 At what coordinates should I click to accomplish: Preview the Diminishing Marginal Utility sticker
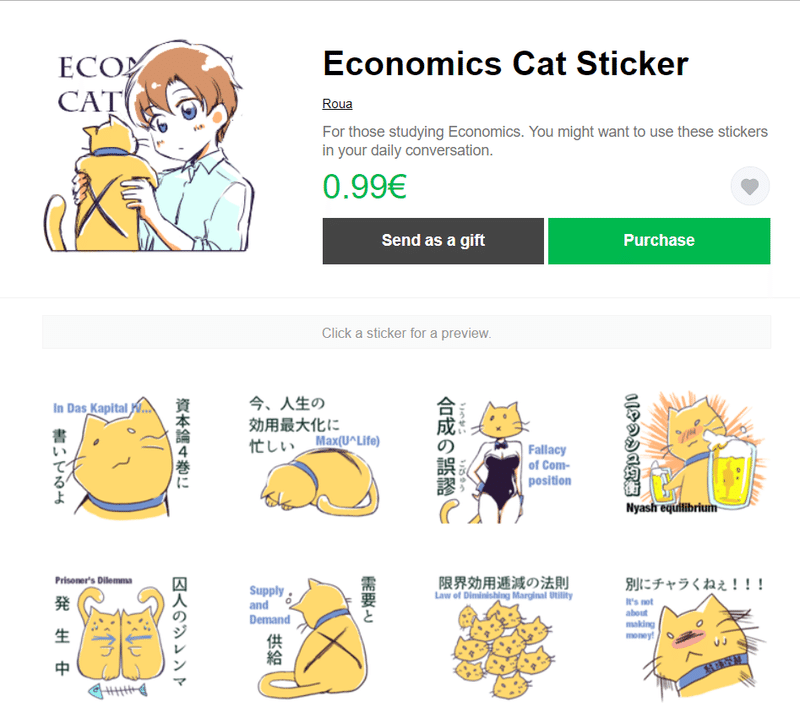[504, 637]
